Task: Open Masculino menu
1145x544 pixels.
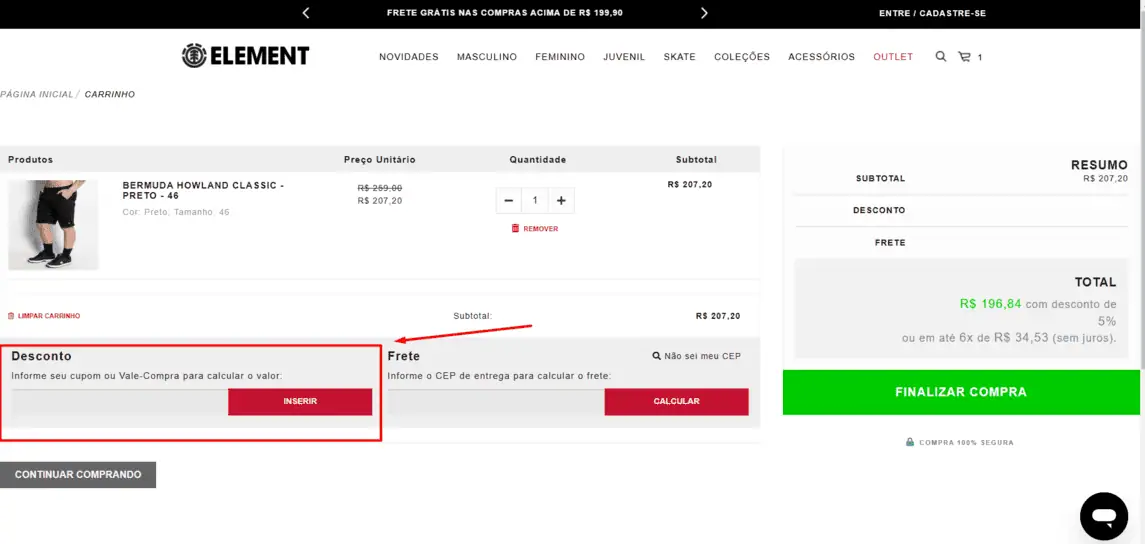Action: [487, 57]
